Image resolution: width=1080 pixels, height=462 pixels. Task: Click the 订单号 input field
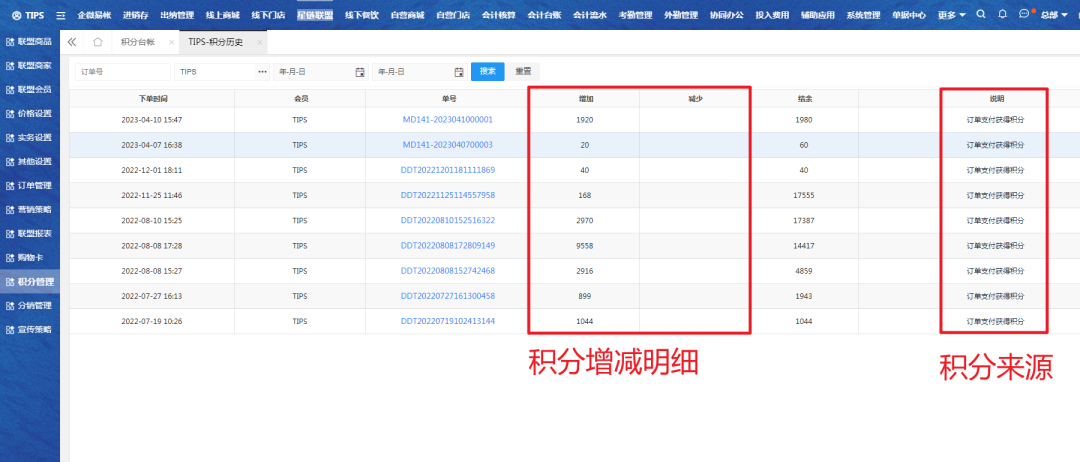tap(122, 72)
